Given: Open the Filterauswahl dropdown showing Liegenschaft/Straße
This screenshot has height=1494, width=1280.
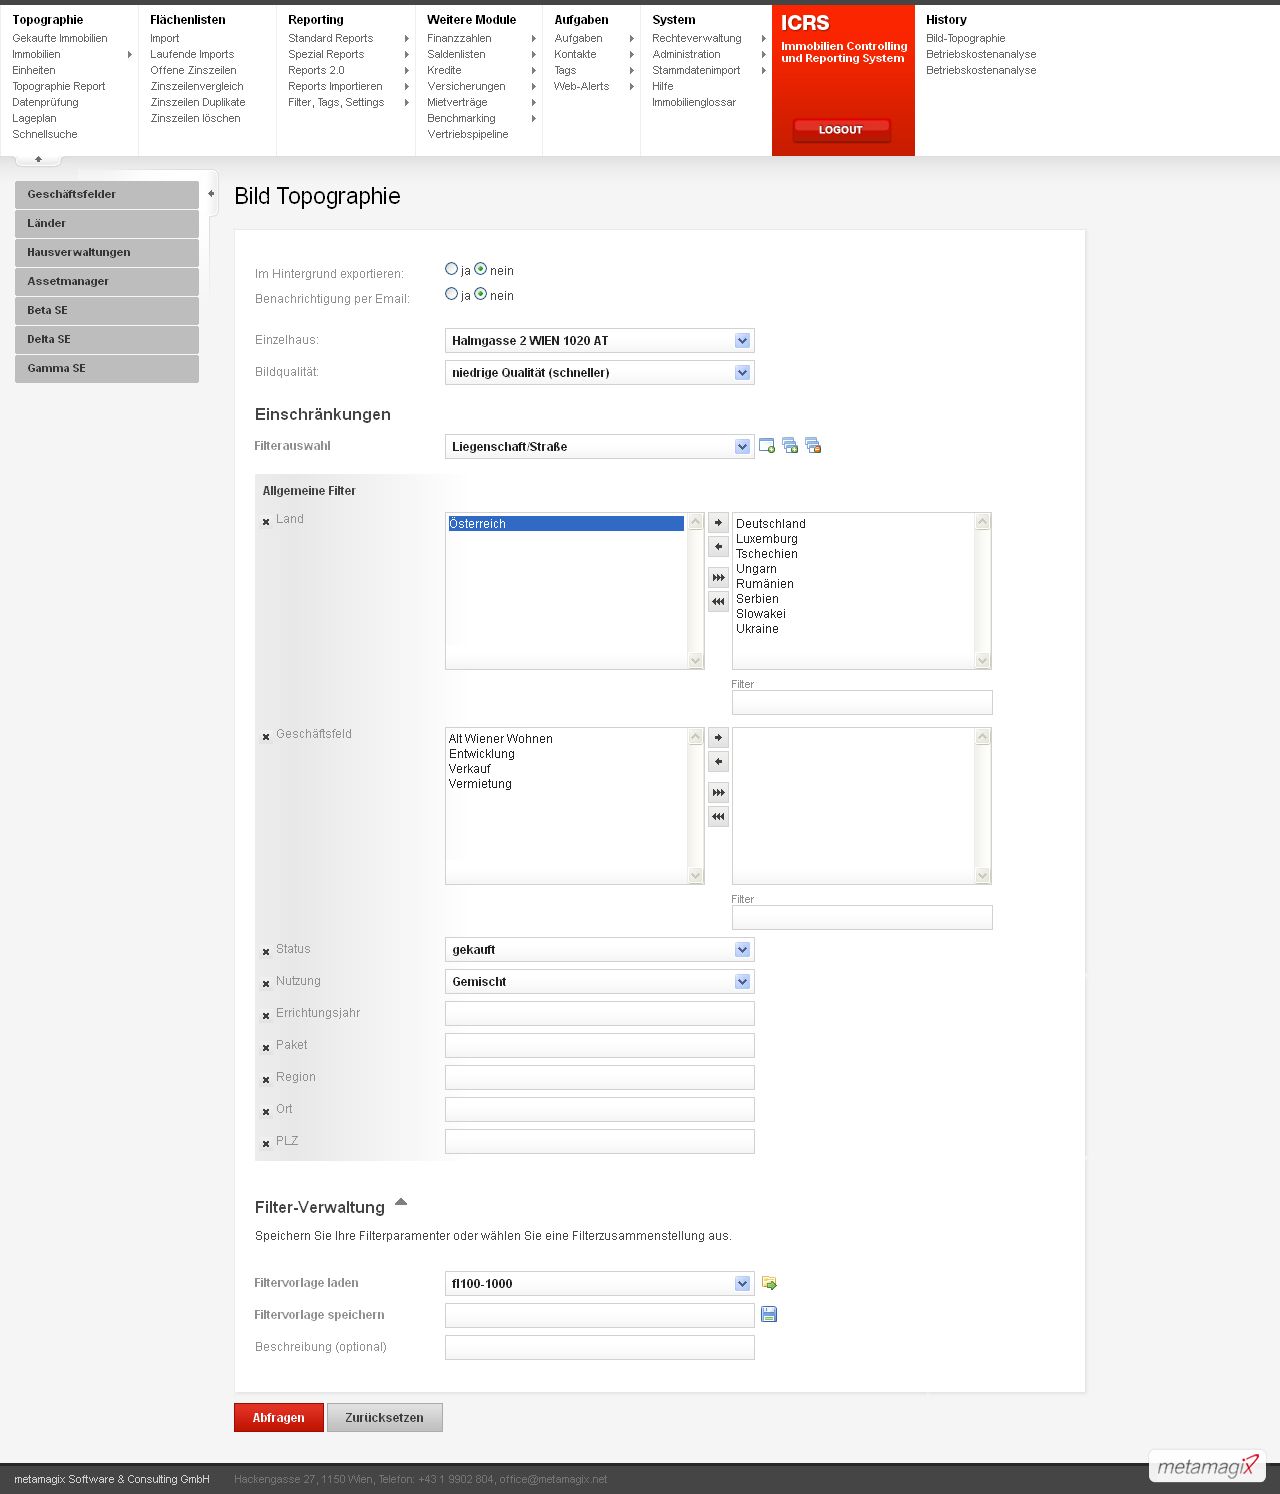Looking at the screenshot, I should pos(599,447).
